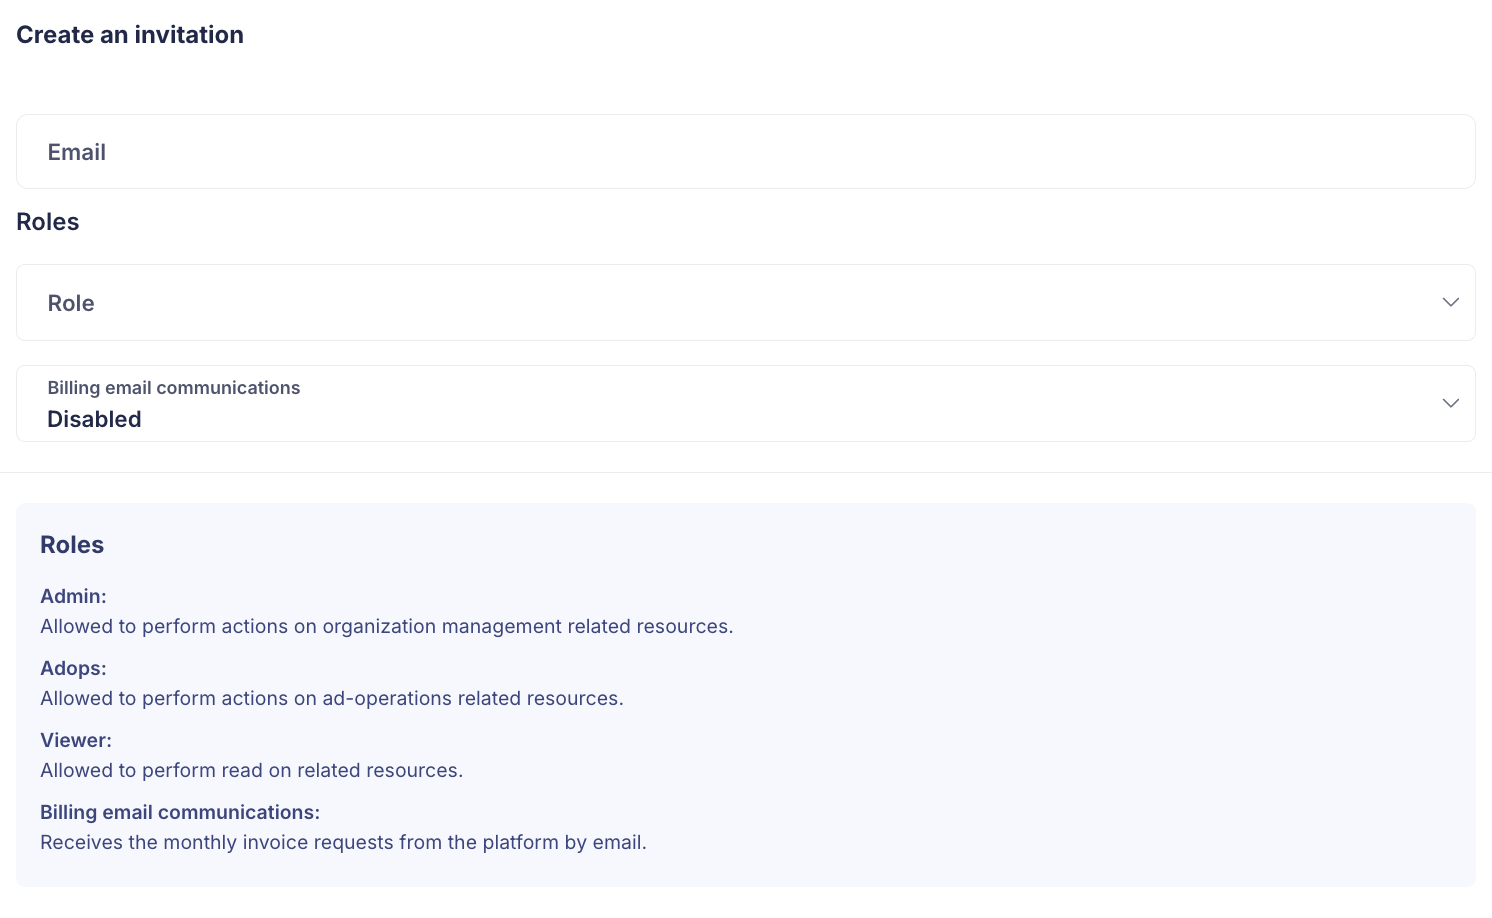Click the organization management description text
This screenshot has height=918, width=1492.
(x=386, y=626)
